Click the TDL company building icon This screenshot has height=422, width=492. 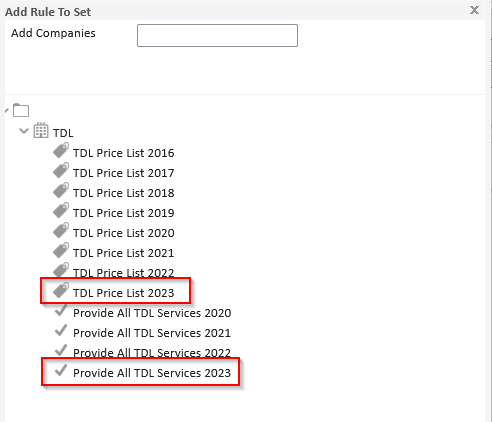pyautogui.click(x=41, y=130)
